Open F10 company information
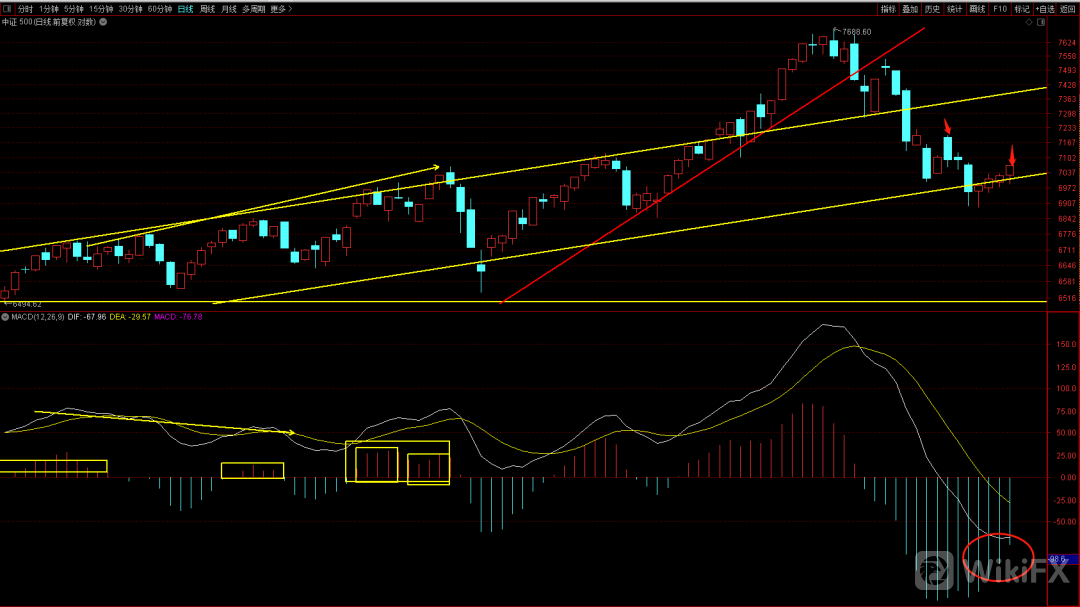 999,9
